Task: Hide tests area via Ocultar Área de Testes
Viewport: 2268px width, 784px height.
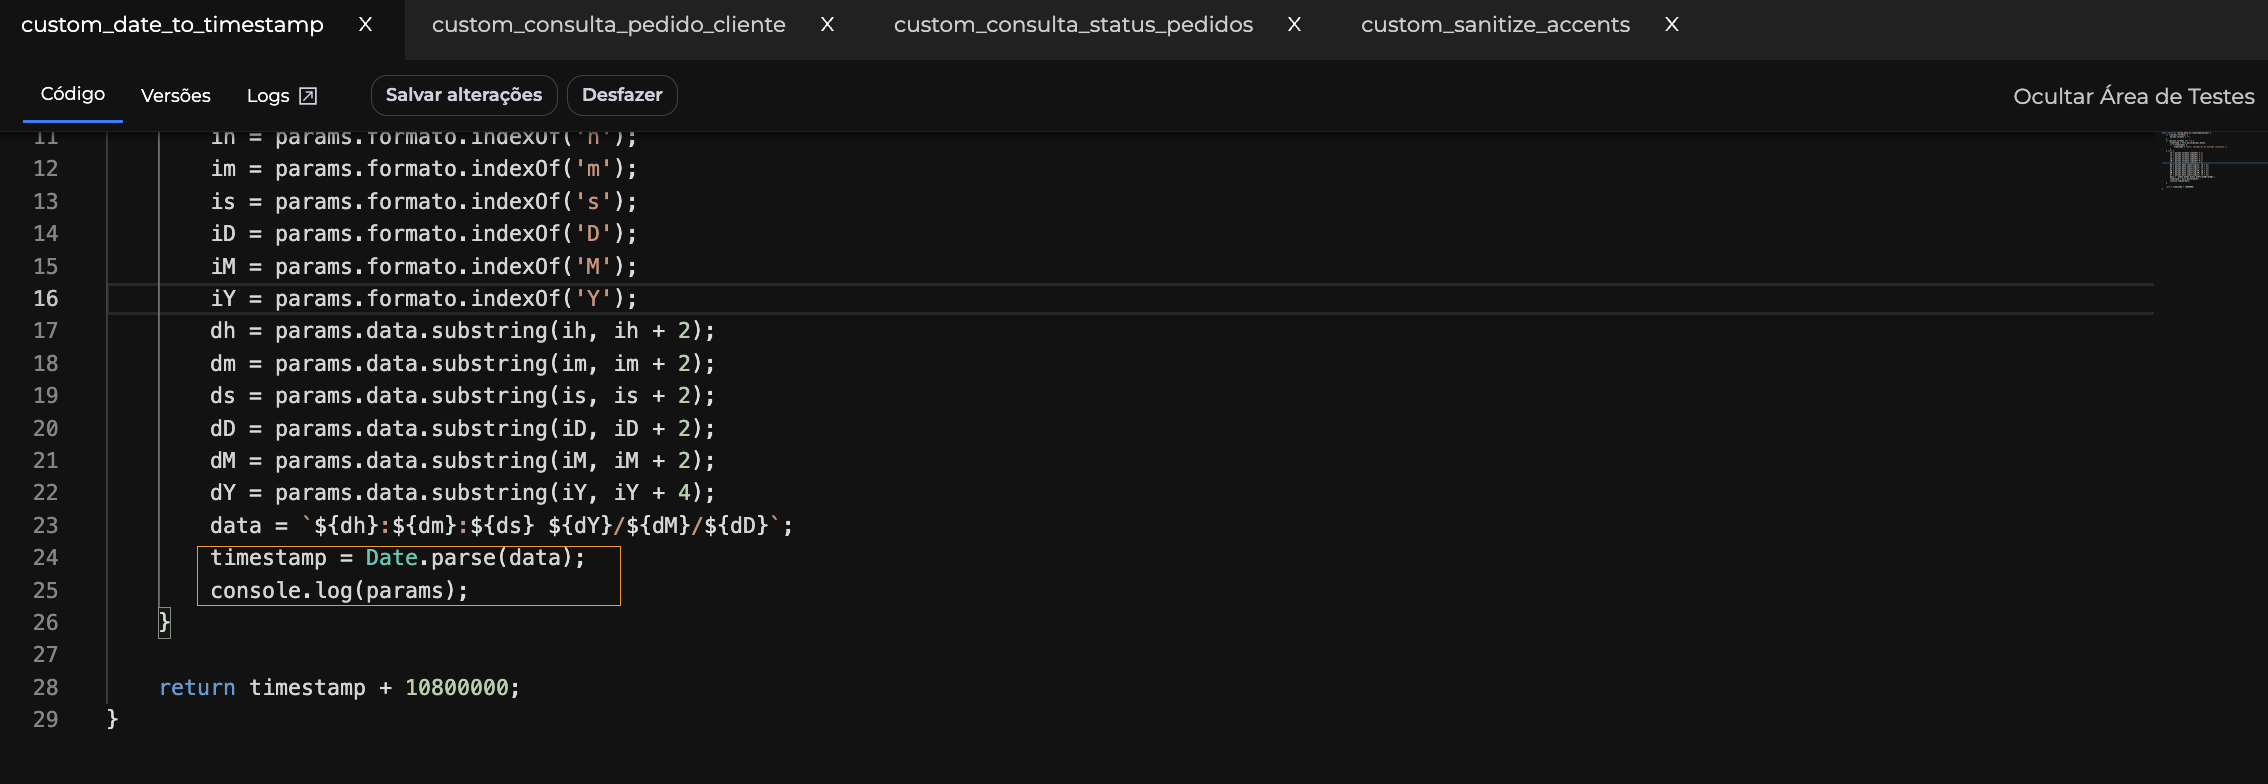Action: tap(2133, 96)
